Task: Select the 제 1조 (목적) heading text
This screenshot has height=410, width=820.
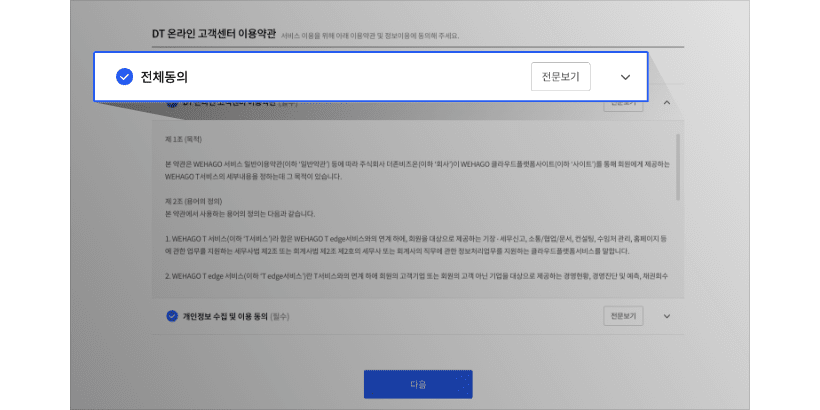Action: [x=184, y=140]
